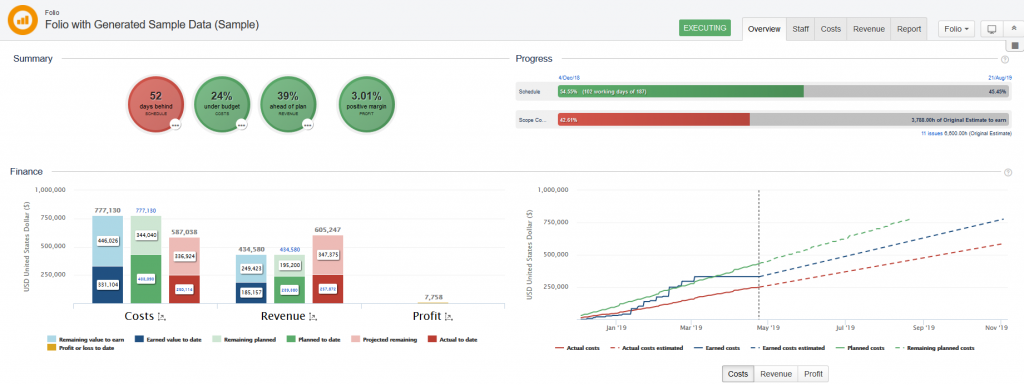Click the orange Folio logo icon

coord(22,20)
